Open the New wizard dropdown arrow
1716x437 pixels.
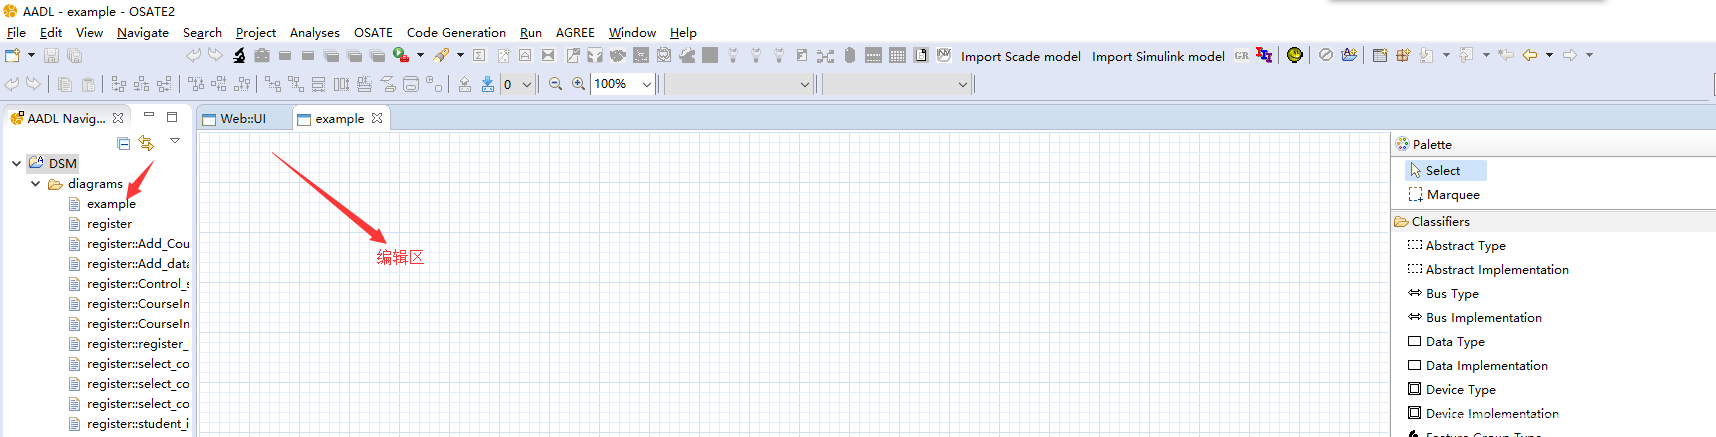click(31, 56)
